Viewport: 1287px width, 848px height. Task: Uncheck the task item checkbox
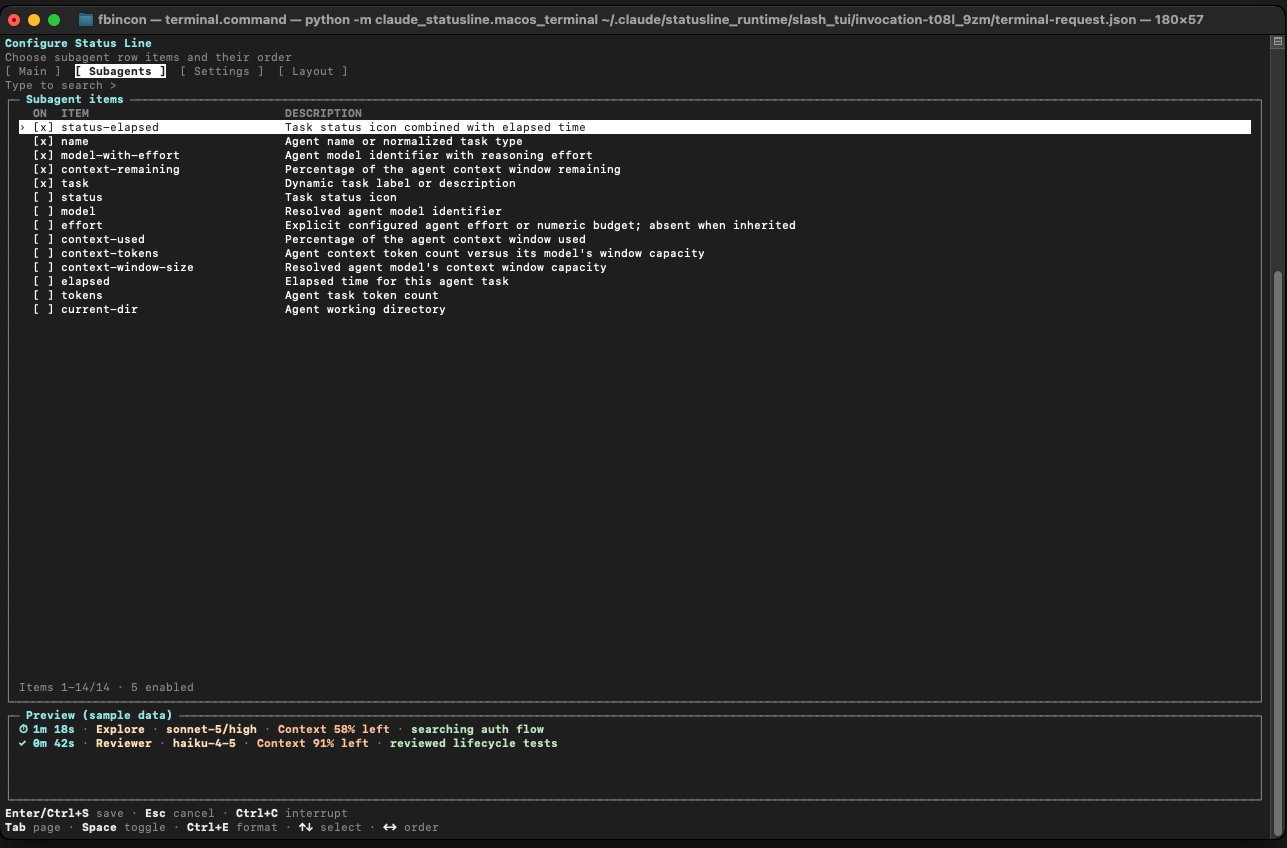(44, 184)
